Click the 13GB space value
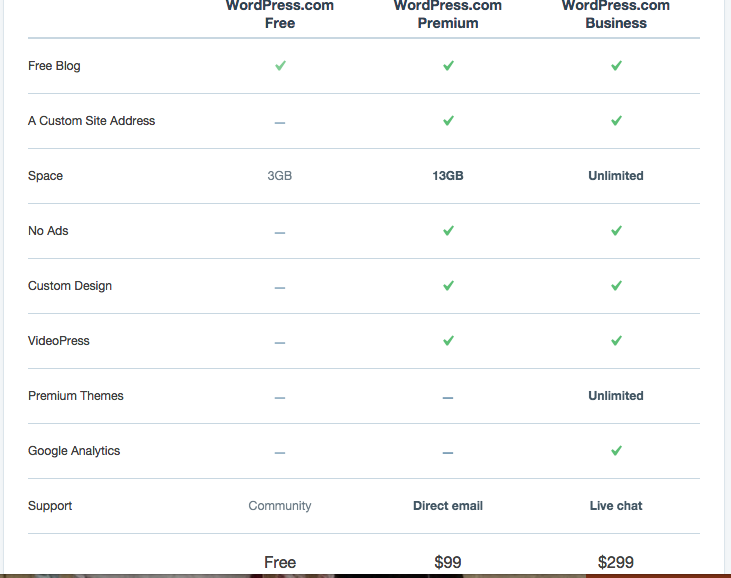731x578 pixels. click(x=448, y=176)
